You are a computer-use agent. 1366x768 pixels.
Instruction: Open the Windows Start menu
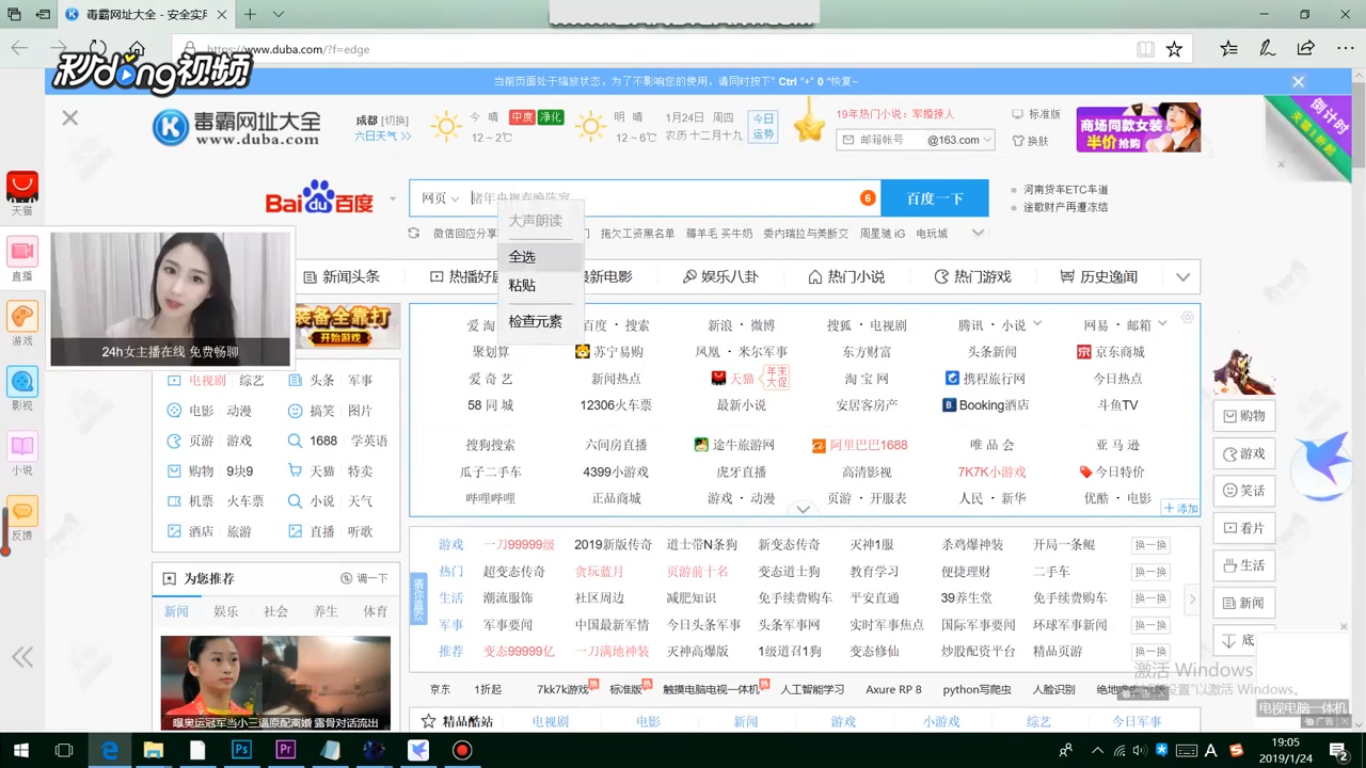pyautogui.click(x=20, y=750)
